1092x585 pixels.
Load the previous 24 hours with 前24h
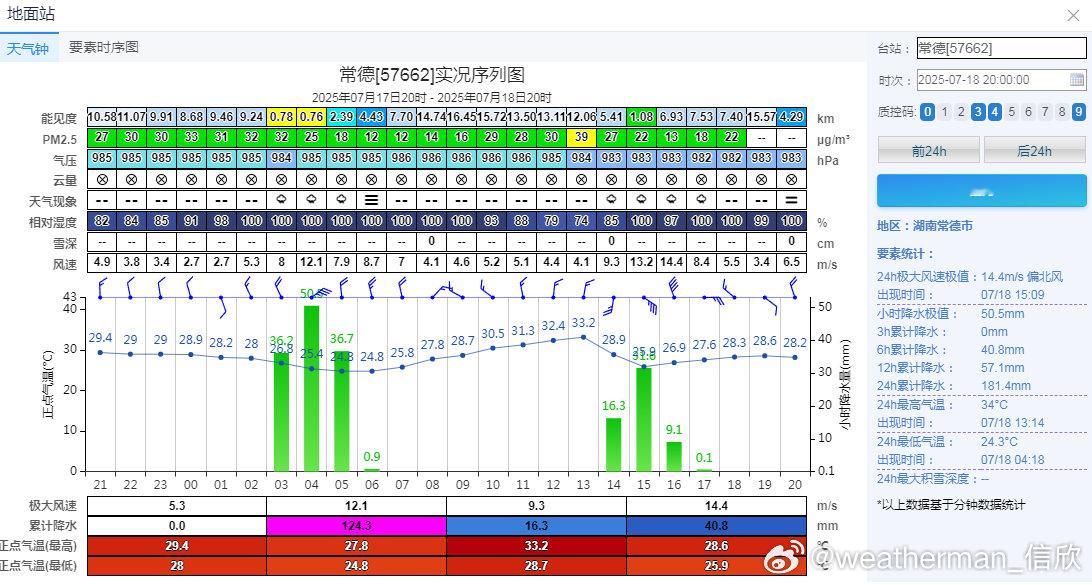(x=928, y=150)
